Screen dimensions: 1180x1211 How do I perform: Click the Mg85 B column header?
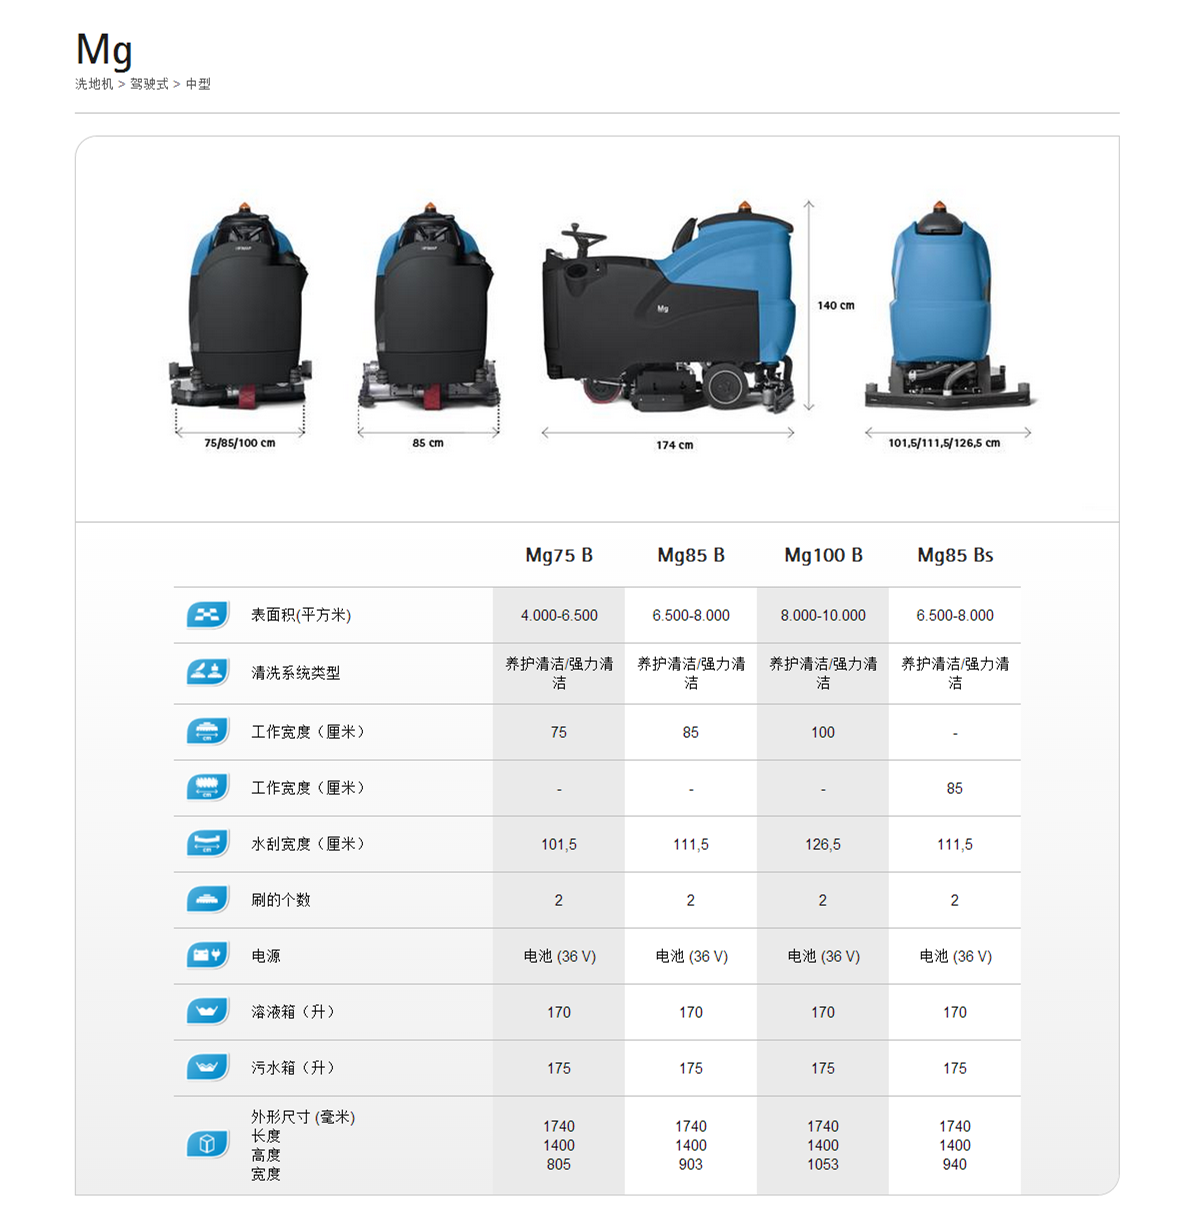[x=691, y=555]
